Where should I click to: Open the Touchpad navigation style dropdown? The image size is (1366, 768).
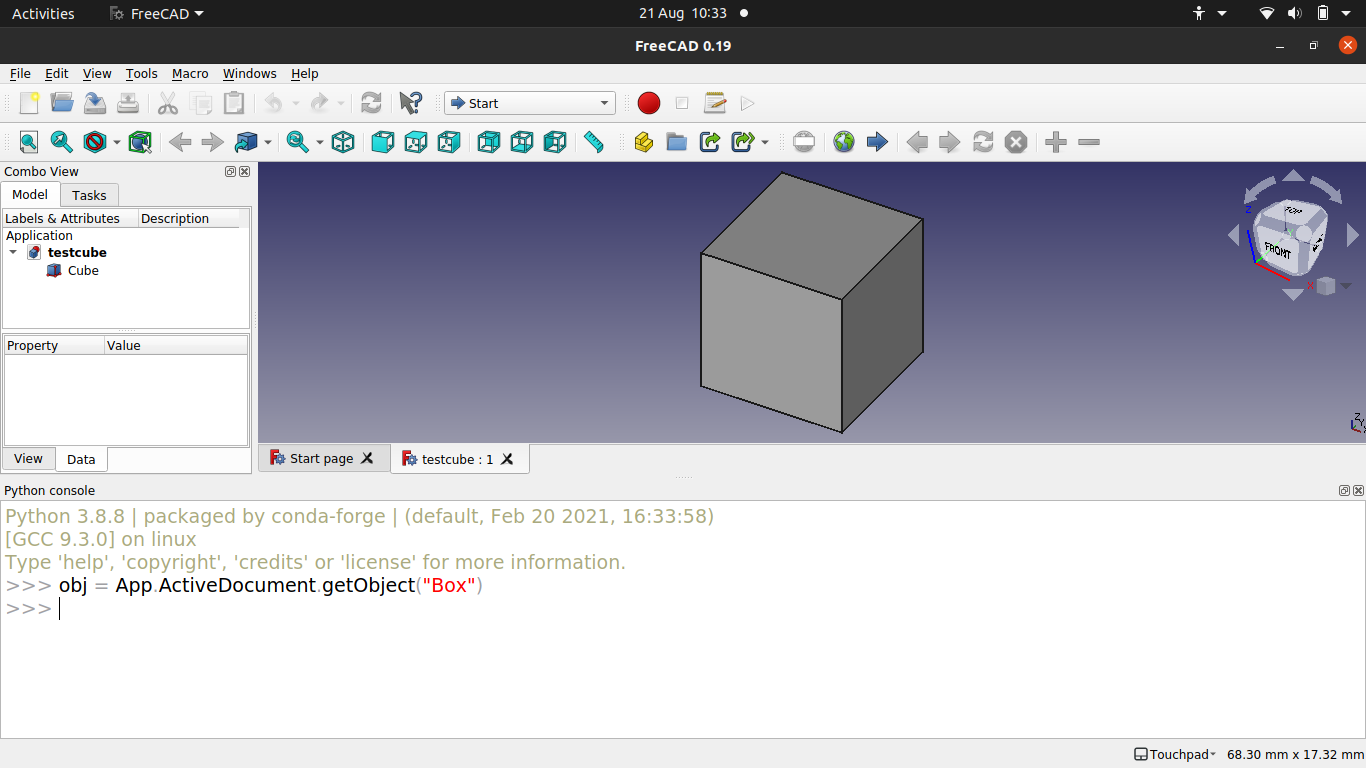click(1175, 755)
